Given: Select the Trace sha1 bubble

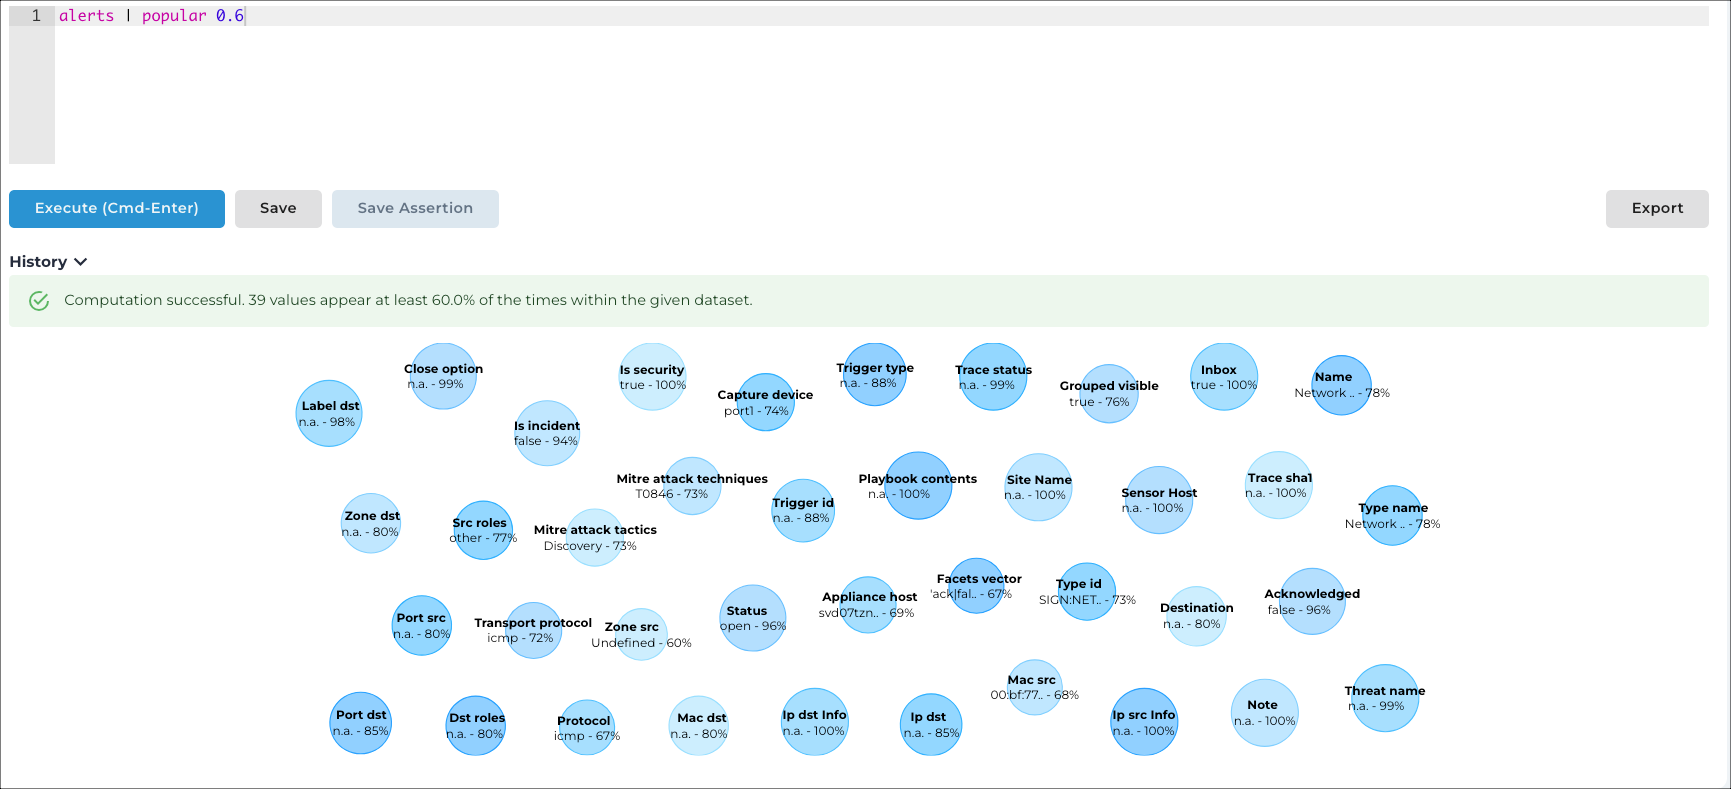Looking at the screenshot, I should (x=1279, y=485).
